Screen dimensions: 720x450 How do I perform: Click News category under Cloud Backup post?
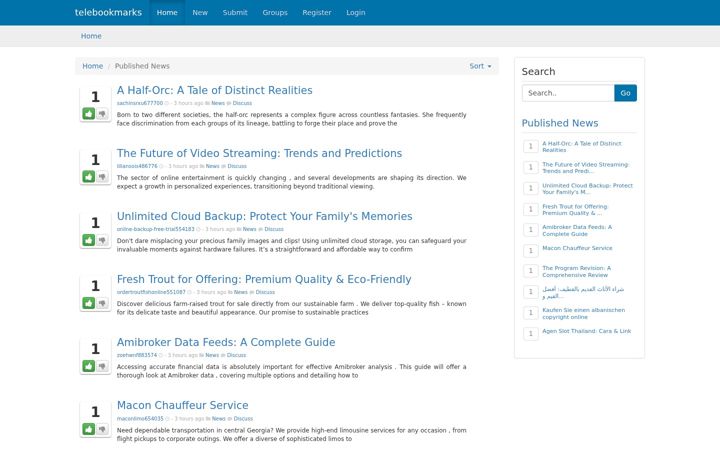click(249, 229)
